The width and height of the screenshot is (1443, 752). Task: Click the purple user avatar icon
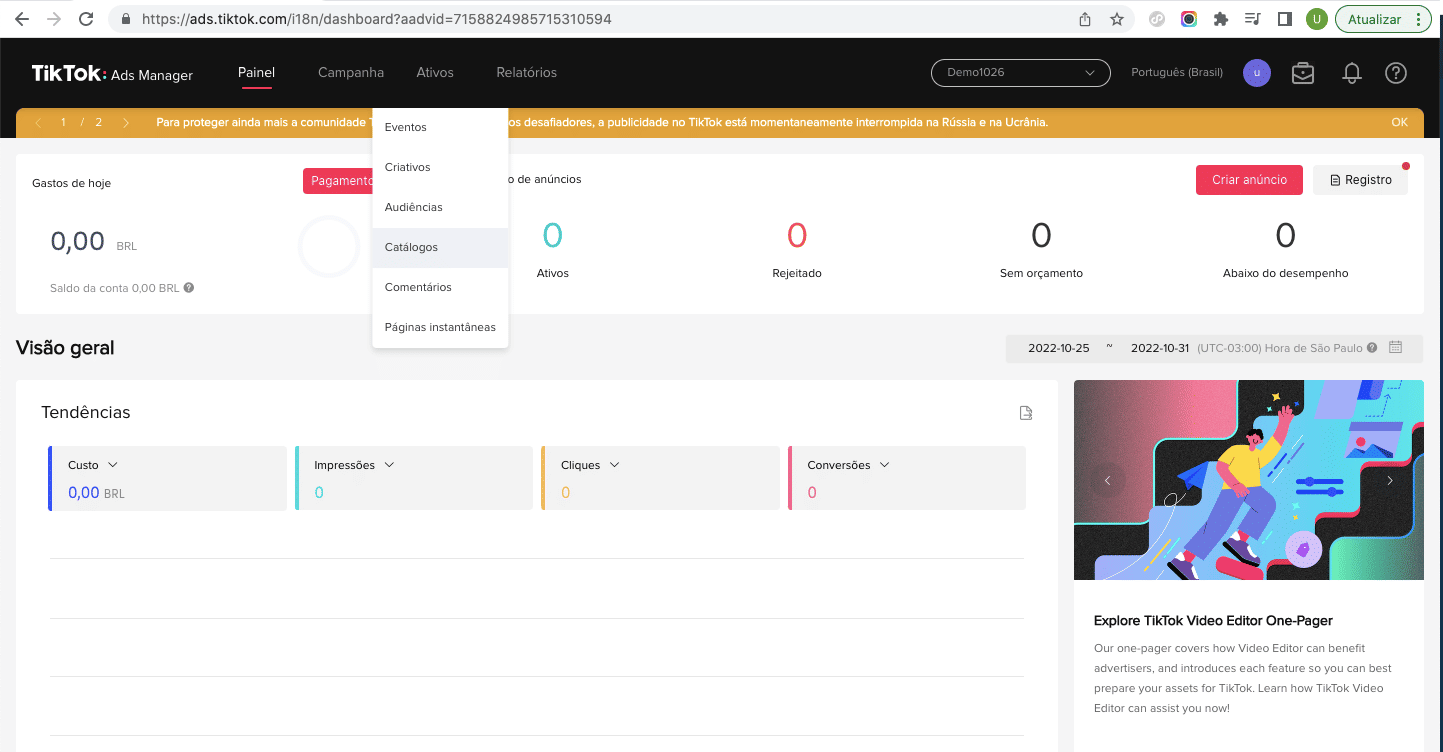tap(1256, 73)
